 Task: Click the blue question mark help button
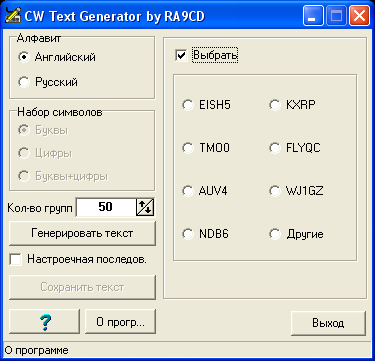[x=45, y=322]
